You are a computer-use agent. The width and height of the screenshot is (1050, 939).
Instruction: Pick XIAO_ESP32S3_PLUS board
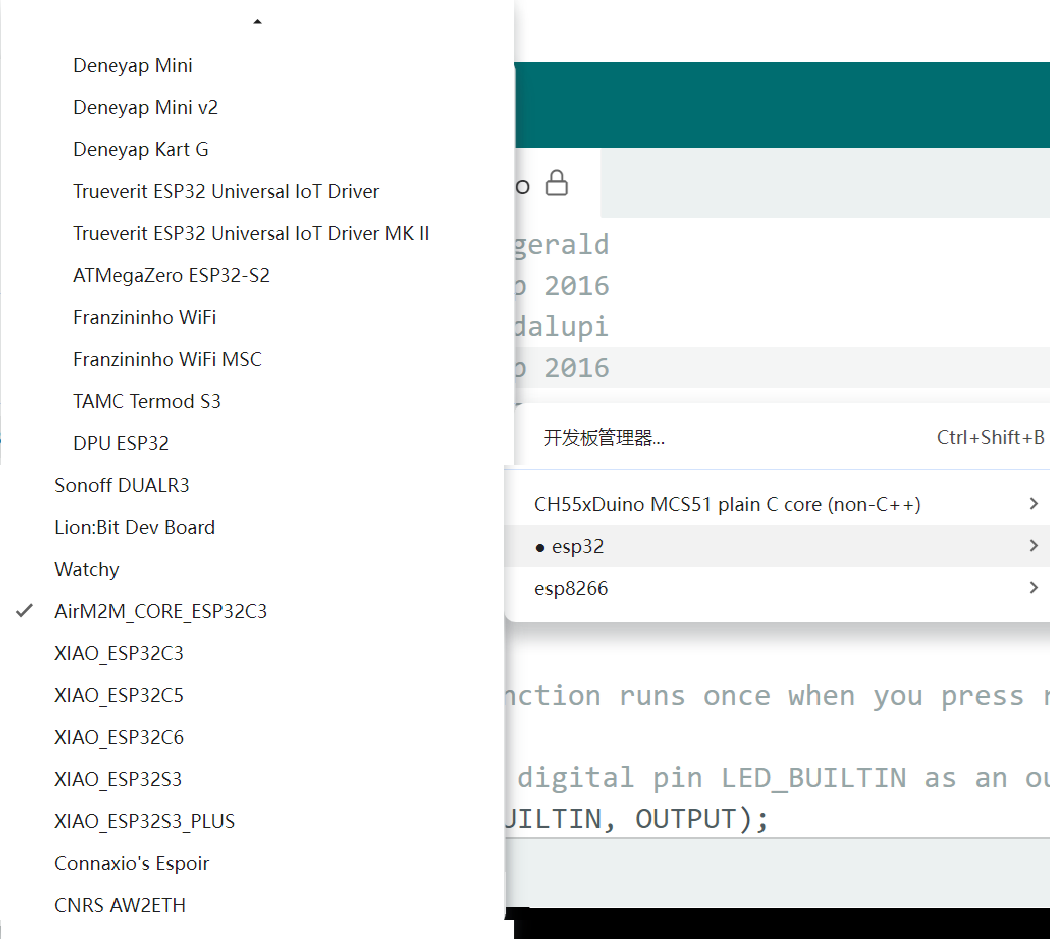coord(145,822)
